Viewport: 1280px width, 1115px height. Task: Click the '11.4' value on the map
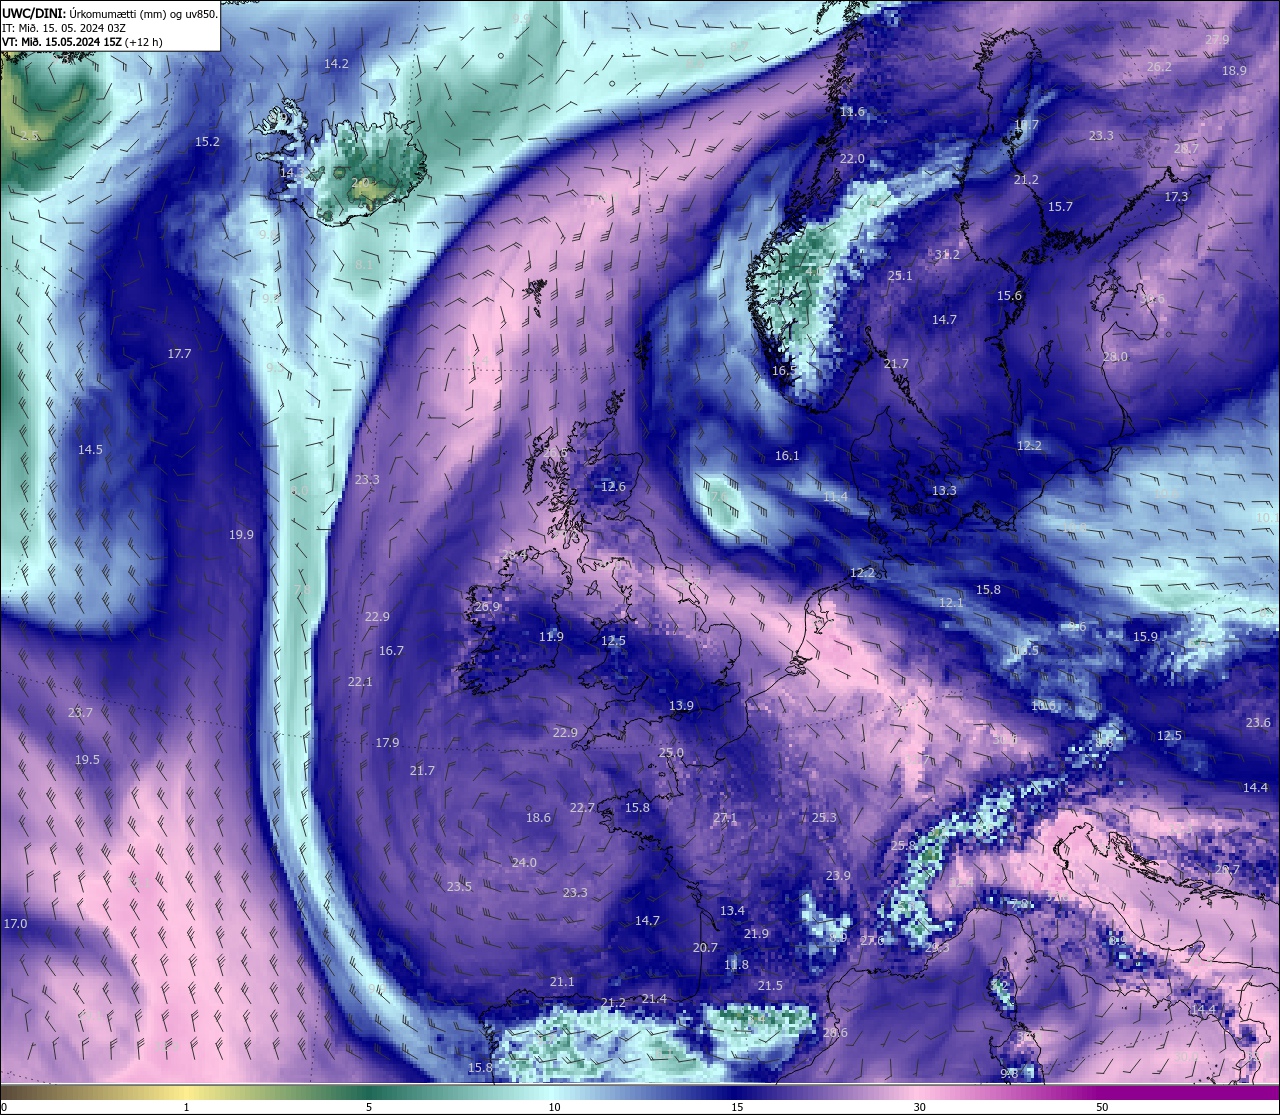pos(835,497)
